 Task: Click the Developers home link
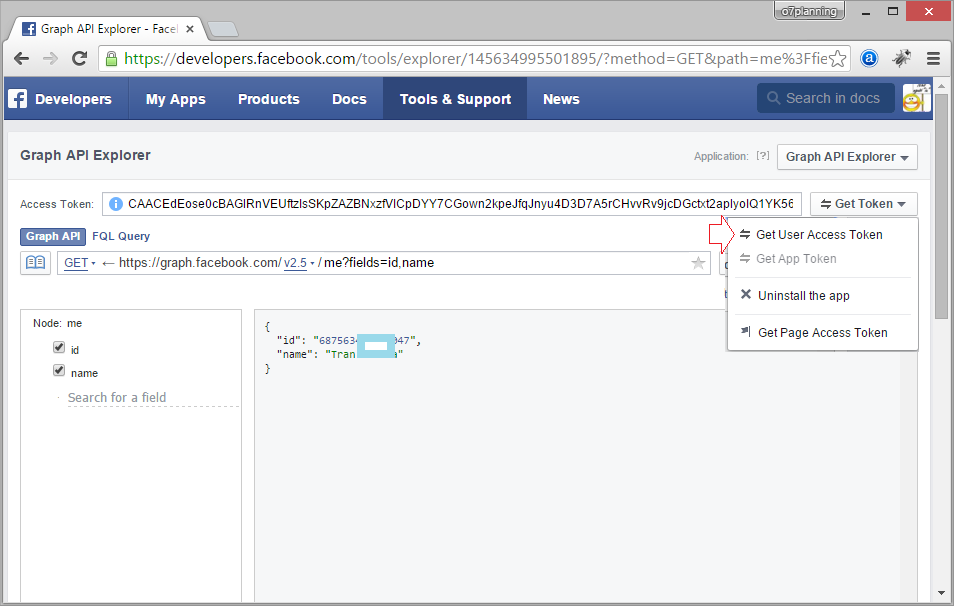point(74,99)
